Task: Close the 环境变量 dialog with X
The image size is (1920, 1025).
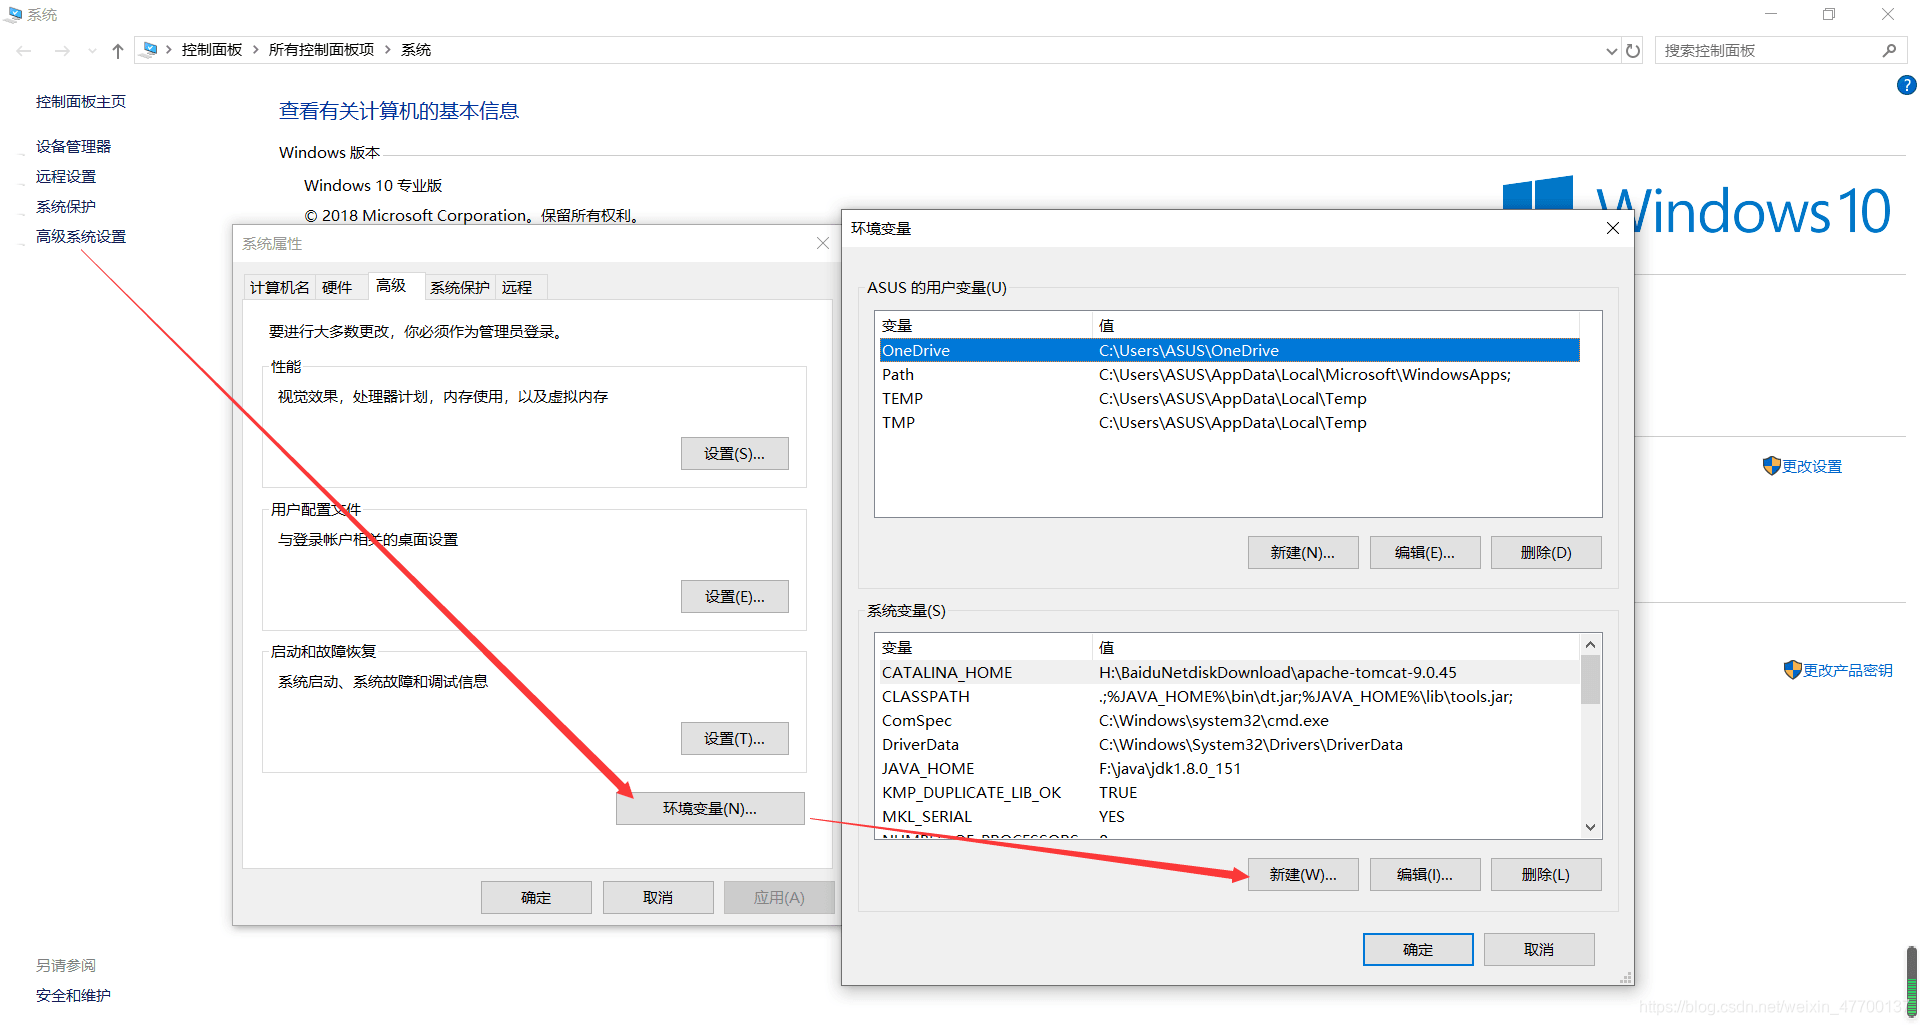Action: pos(1612,229)
